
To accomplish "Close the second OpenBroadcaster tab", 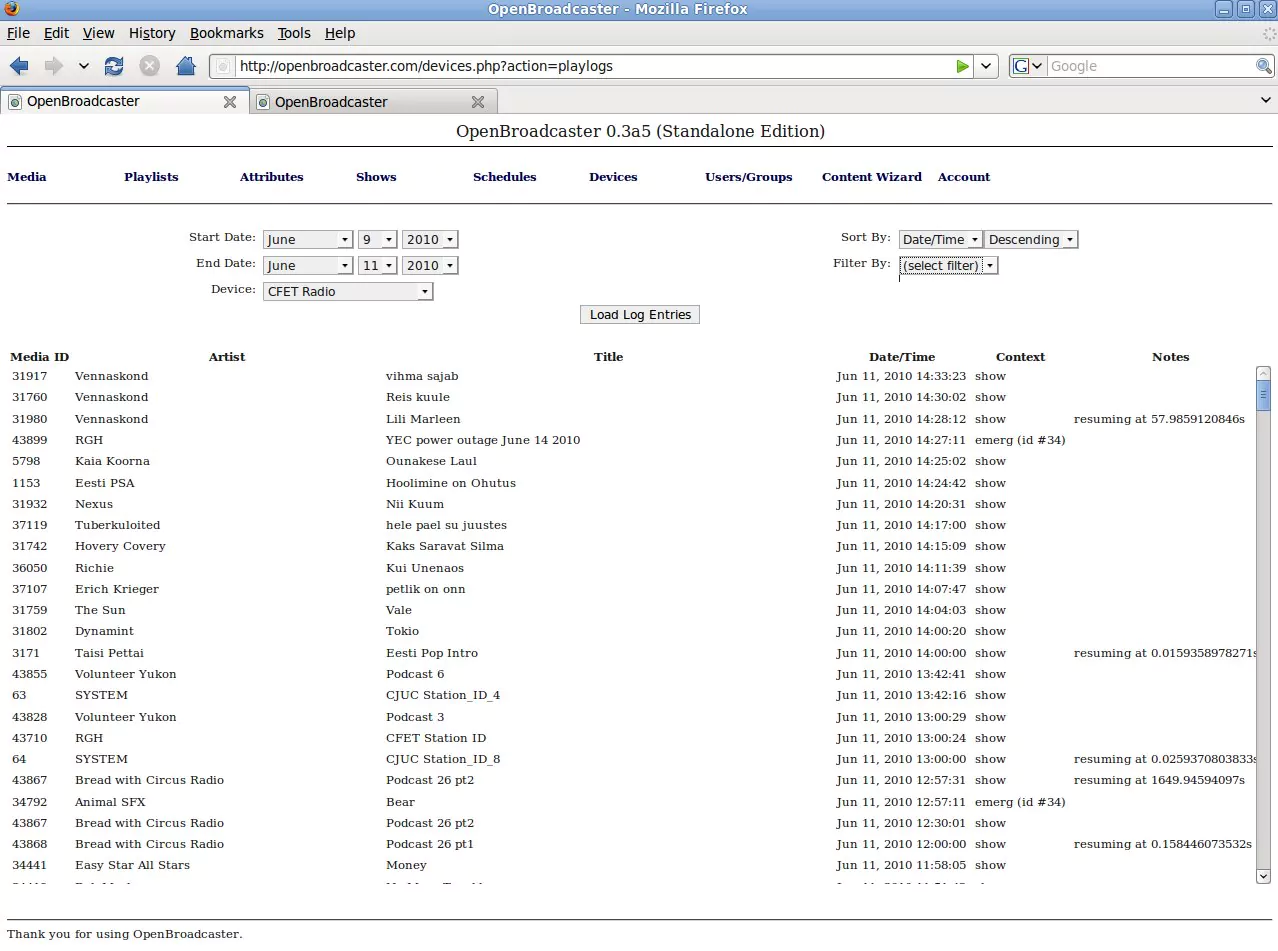I will pyautogui.click(x=478, y=102).
